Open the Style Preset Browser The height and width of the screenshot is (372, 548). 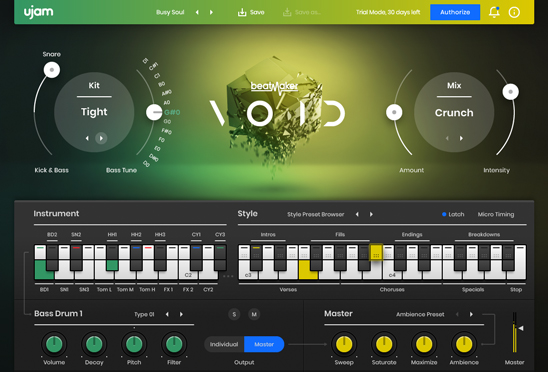(316, 214)
